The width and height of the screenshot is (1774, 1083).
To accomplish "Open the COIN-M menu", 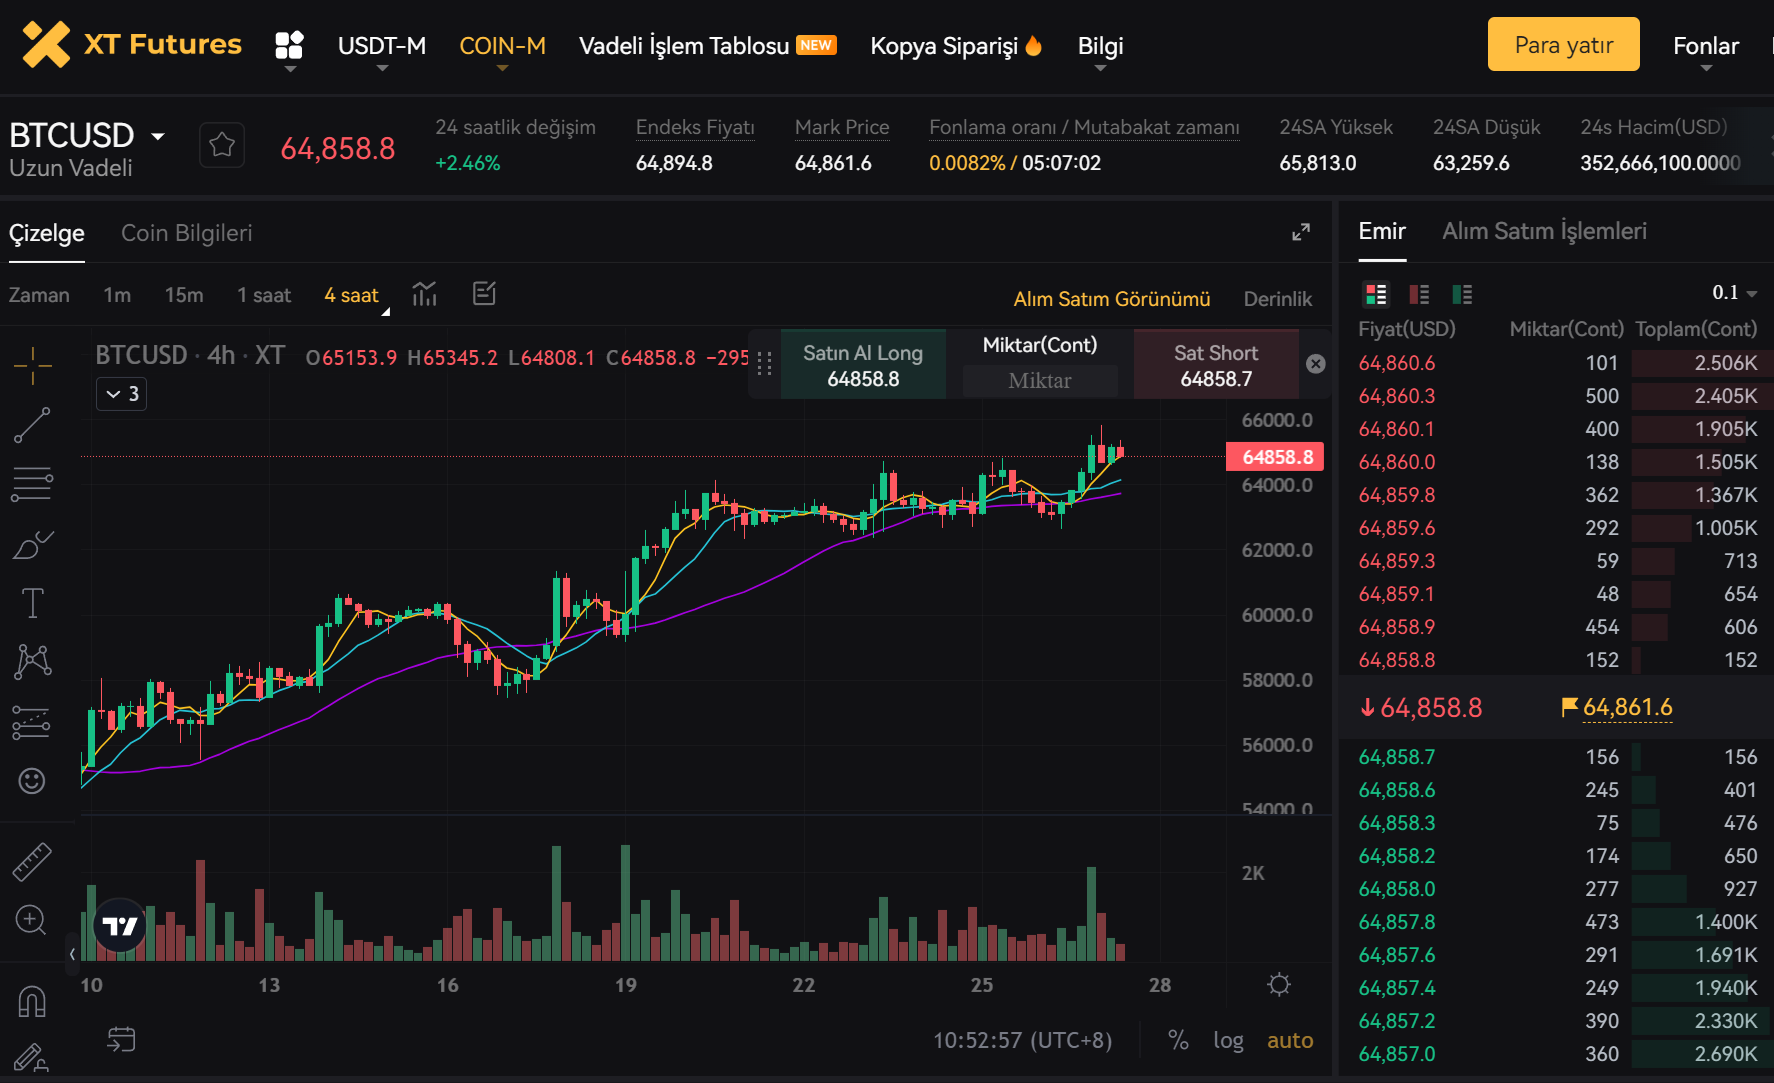I will click(x=503, y=45).
